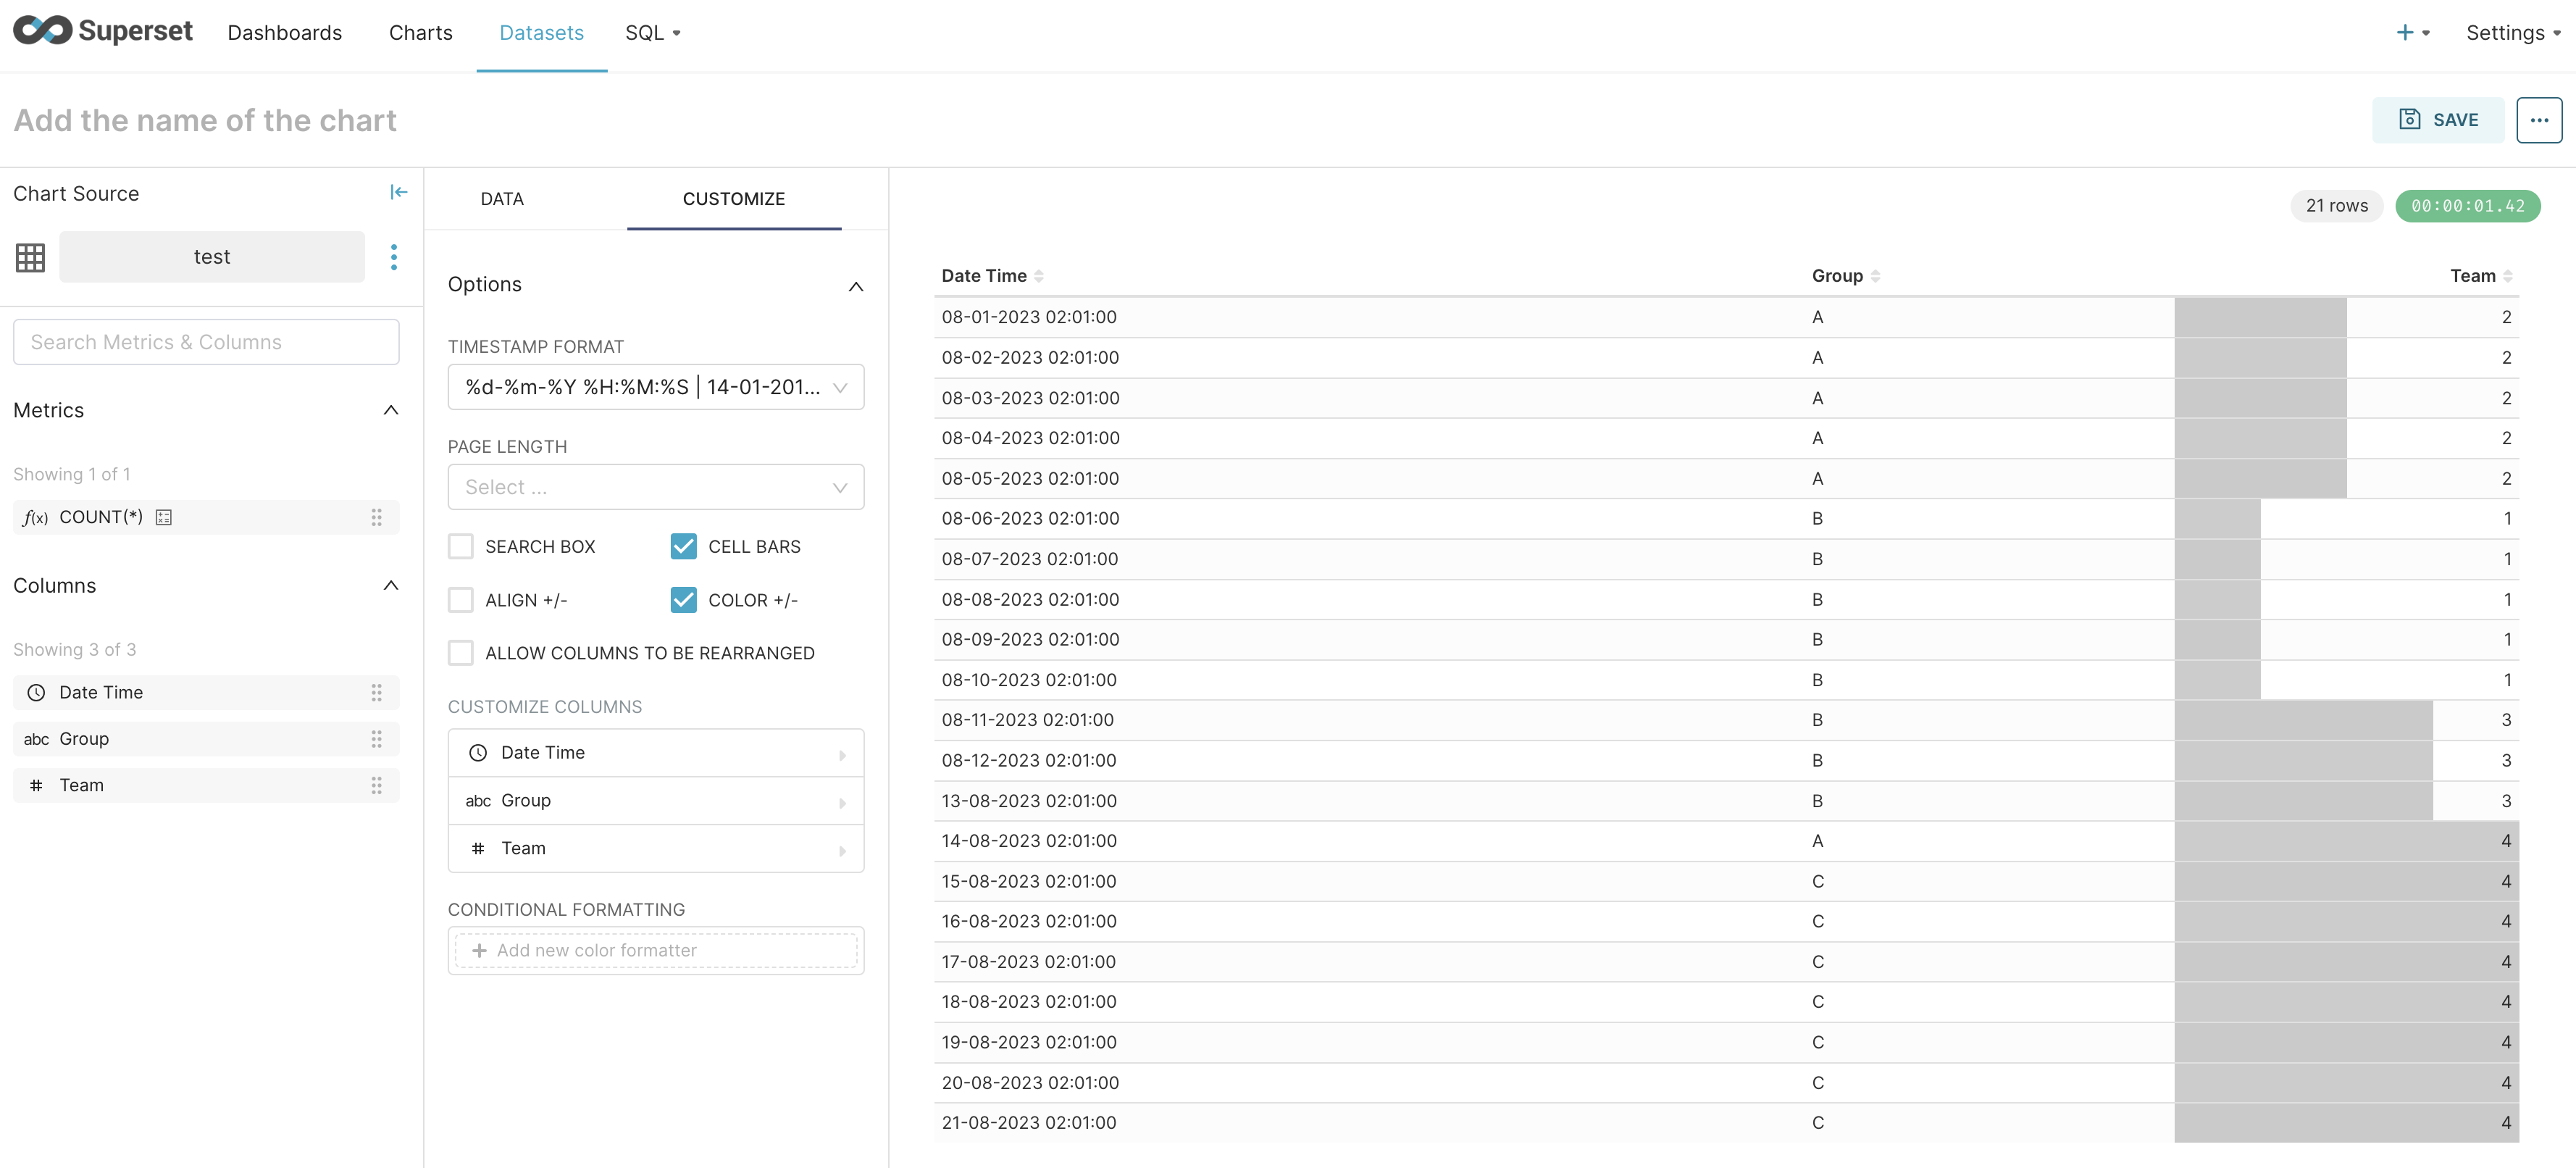Screen dimensions: 2576x1168
Task: Click the Team value 4 in 15-08-2023 row
Action: tap(2506, 881)
